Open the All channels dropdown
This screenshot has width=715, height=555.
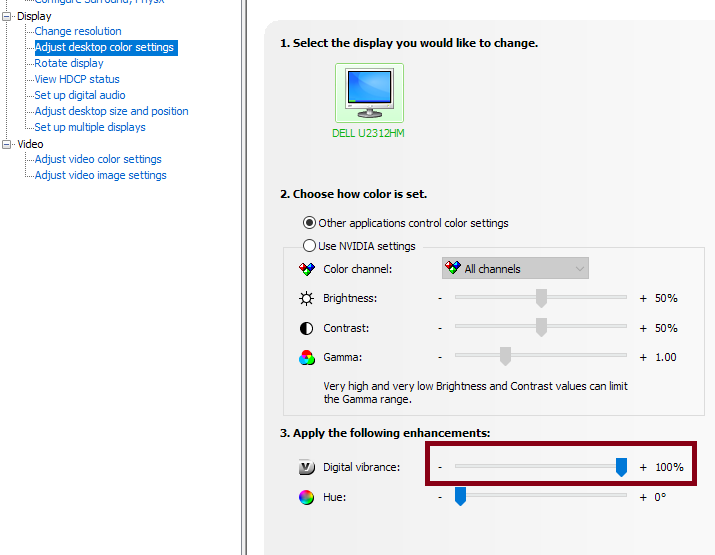515,269
